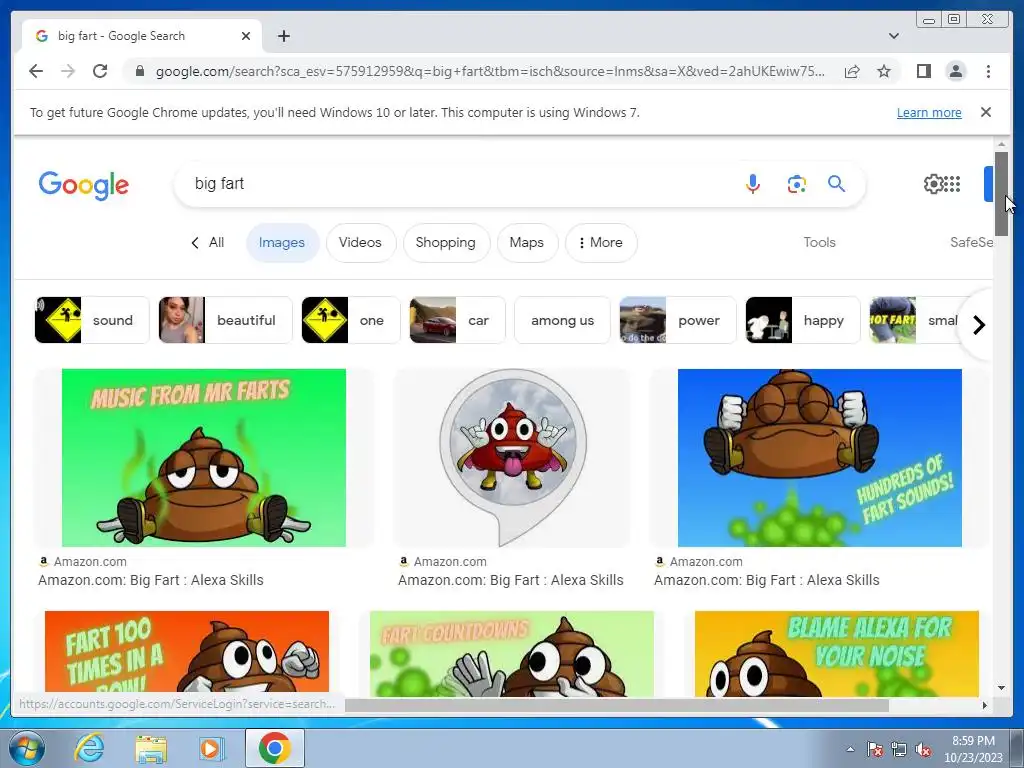Image resolution: width=1024 pixels, height=768 pixels.
Task: Go back to the previous page
Action: 36,71
